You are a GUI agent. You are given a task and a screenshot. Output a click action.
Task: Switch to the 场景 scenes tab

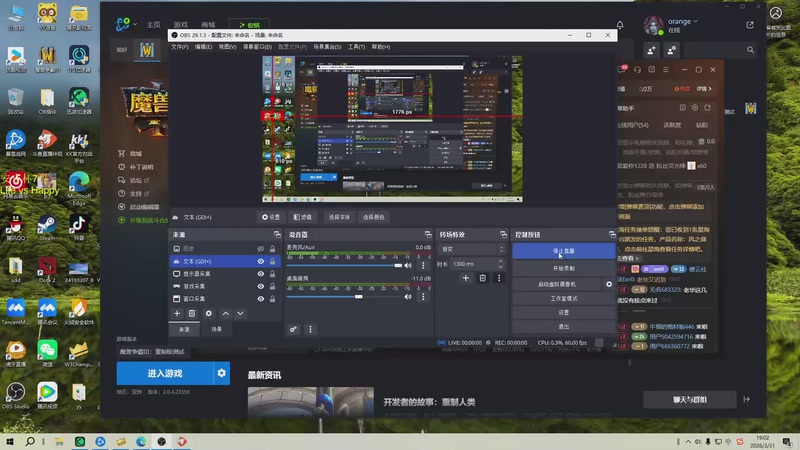[x=217, y=329]
